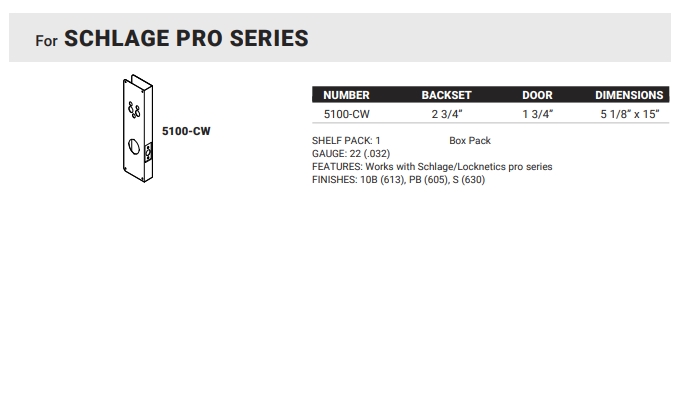Image resolution: width=678 pixels, height=393 pixels.
Task: Click the 5100-CW wrap plate drawing
Action: tap(138, 128)
